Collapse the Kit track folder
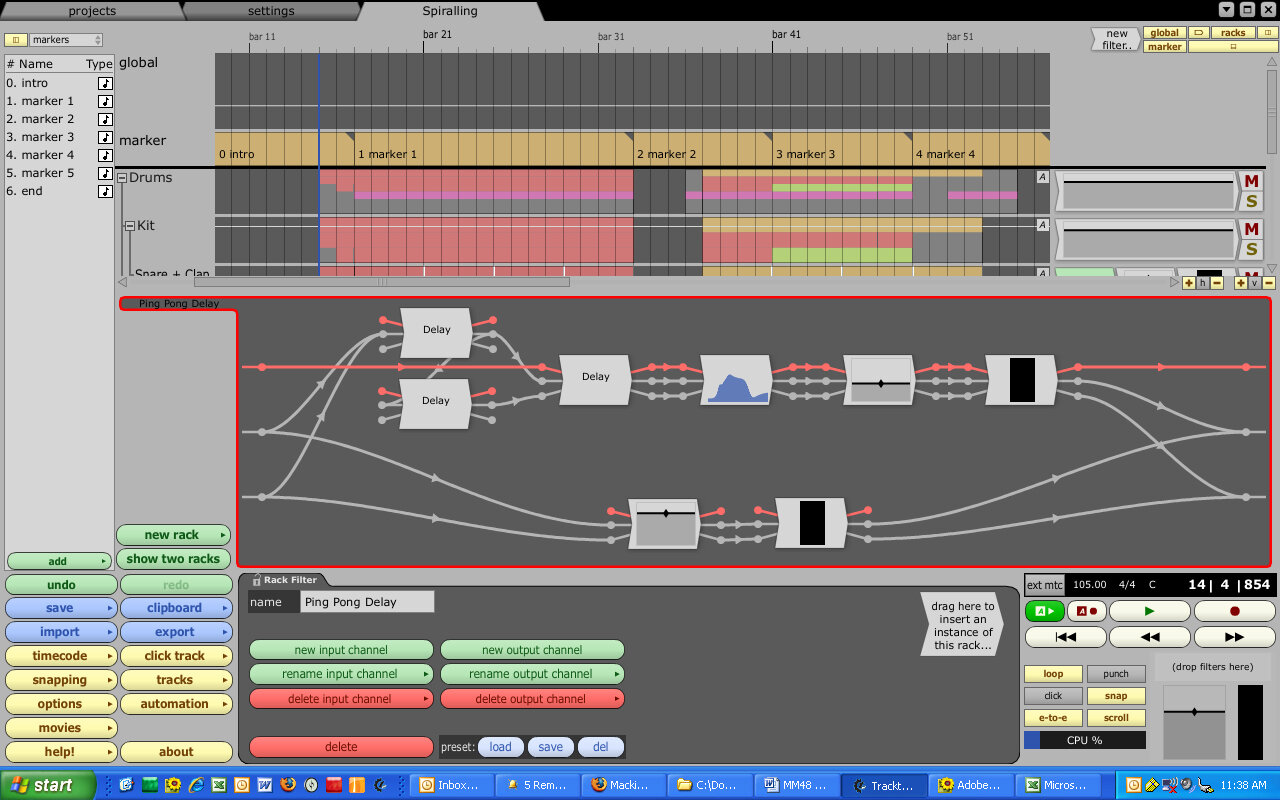This screenshot has width=1280, height=800. pos(129,226)
